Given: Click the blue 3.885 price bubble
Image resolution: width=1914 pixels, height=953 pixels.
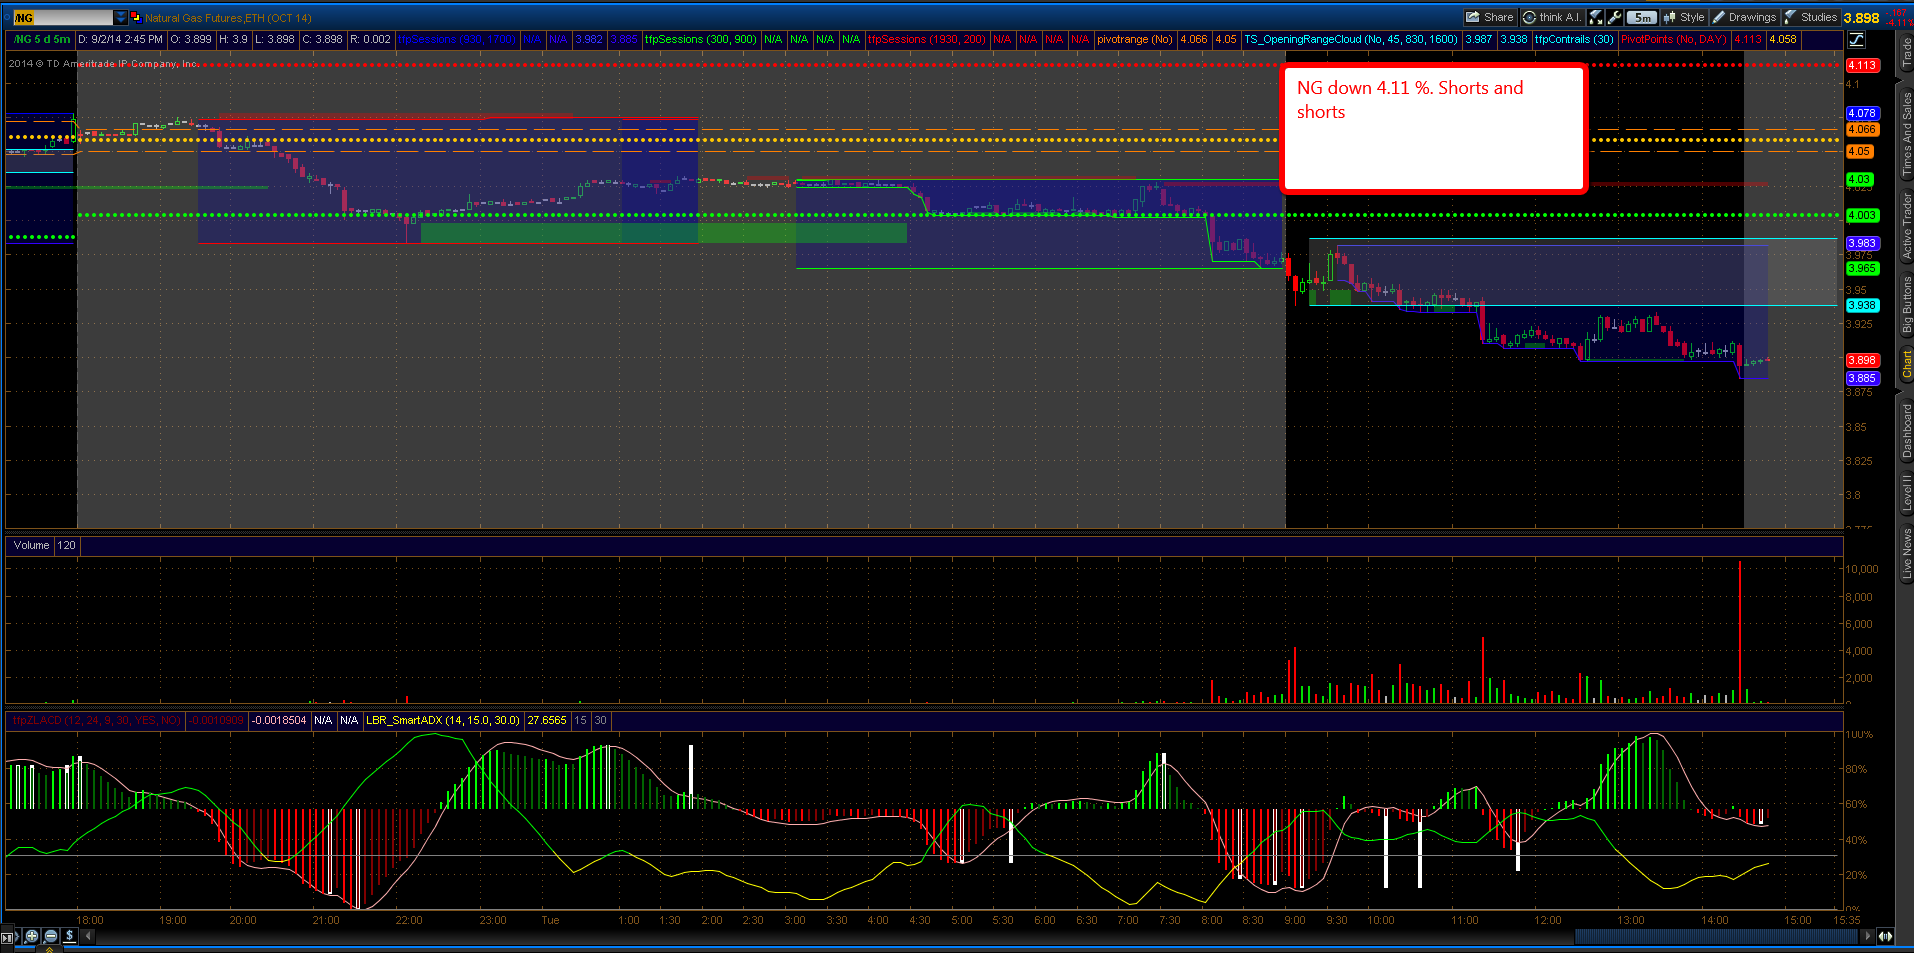Looking at the screenshot, I should 1862,378.
